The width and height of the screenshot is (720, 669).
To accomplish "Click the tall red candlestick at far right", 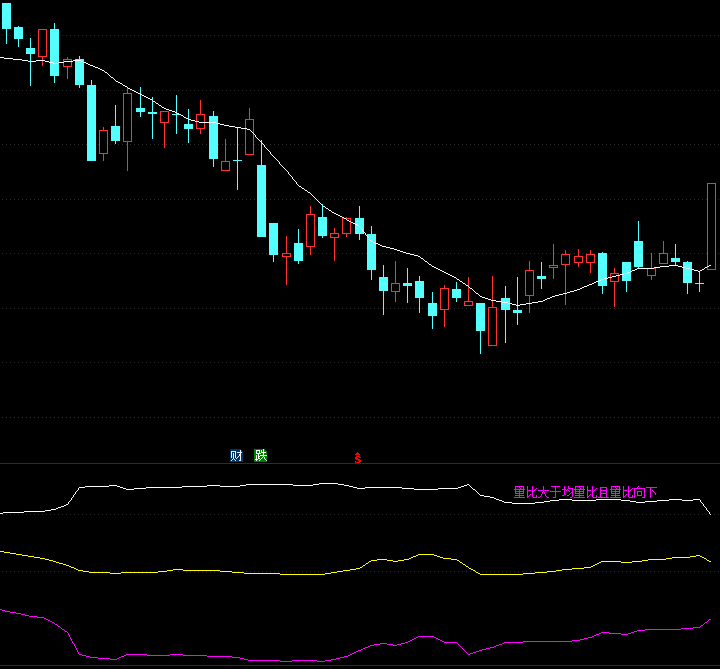I will [711, 226].
